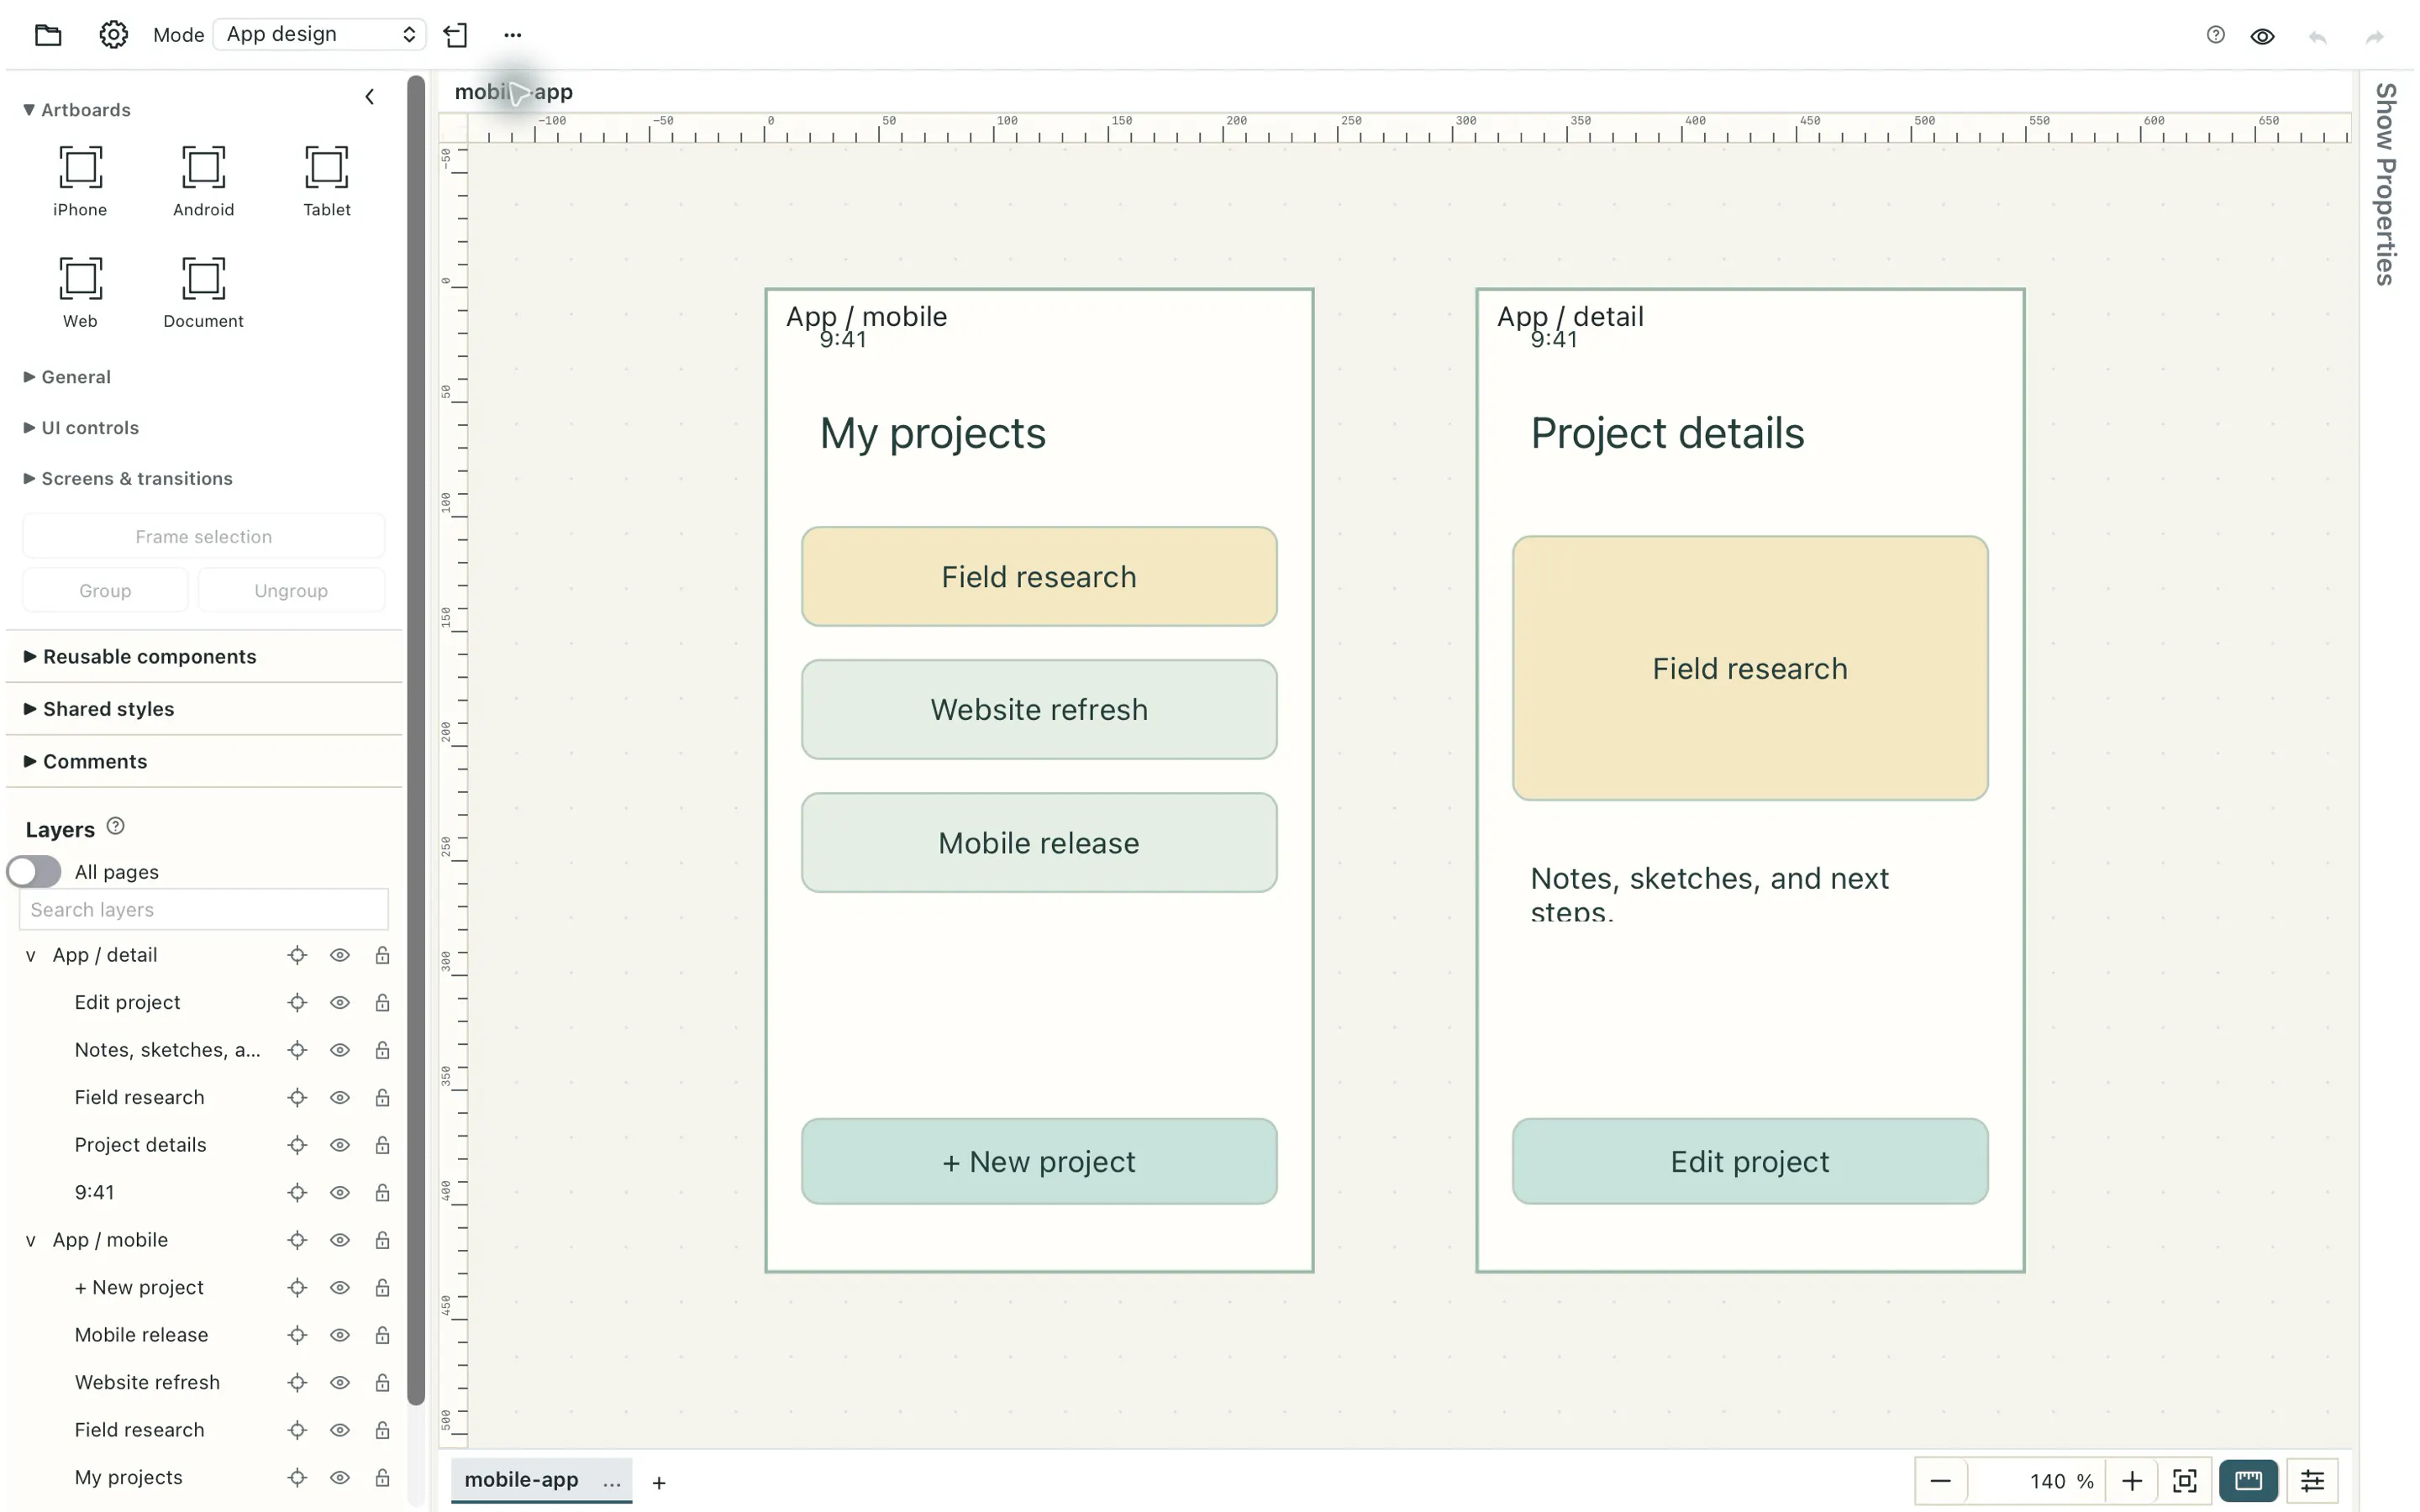Select the mobile-app page tab
This screenshot has width=2420, height=1512.
(521, 1479)
